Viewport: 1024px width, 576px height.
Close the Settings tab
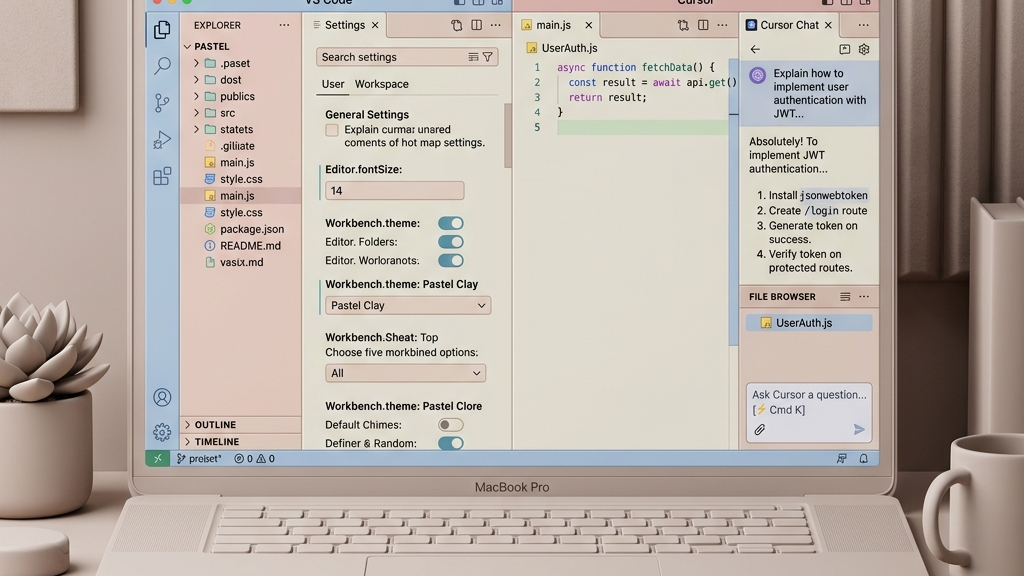pos(375,25)
